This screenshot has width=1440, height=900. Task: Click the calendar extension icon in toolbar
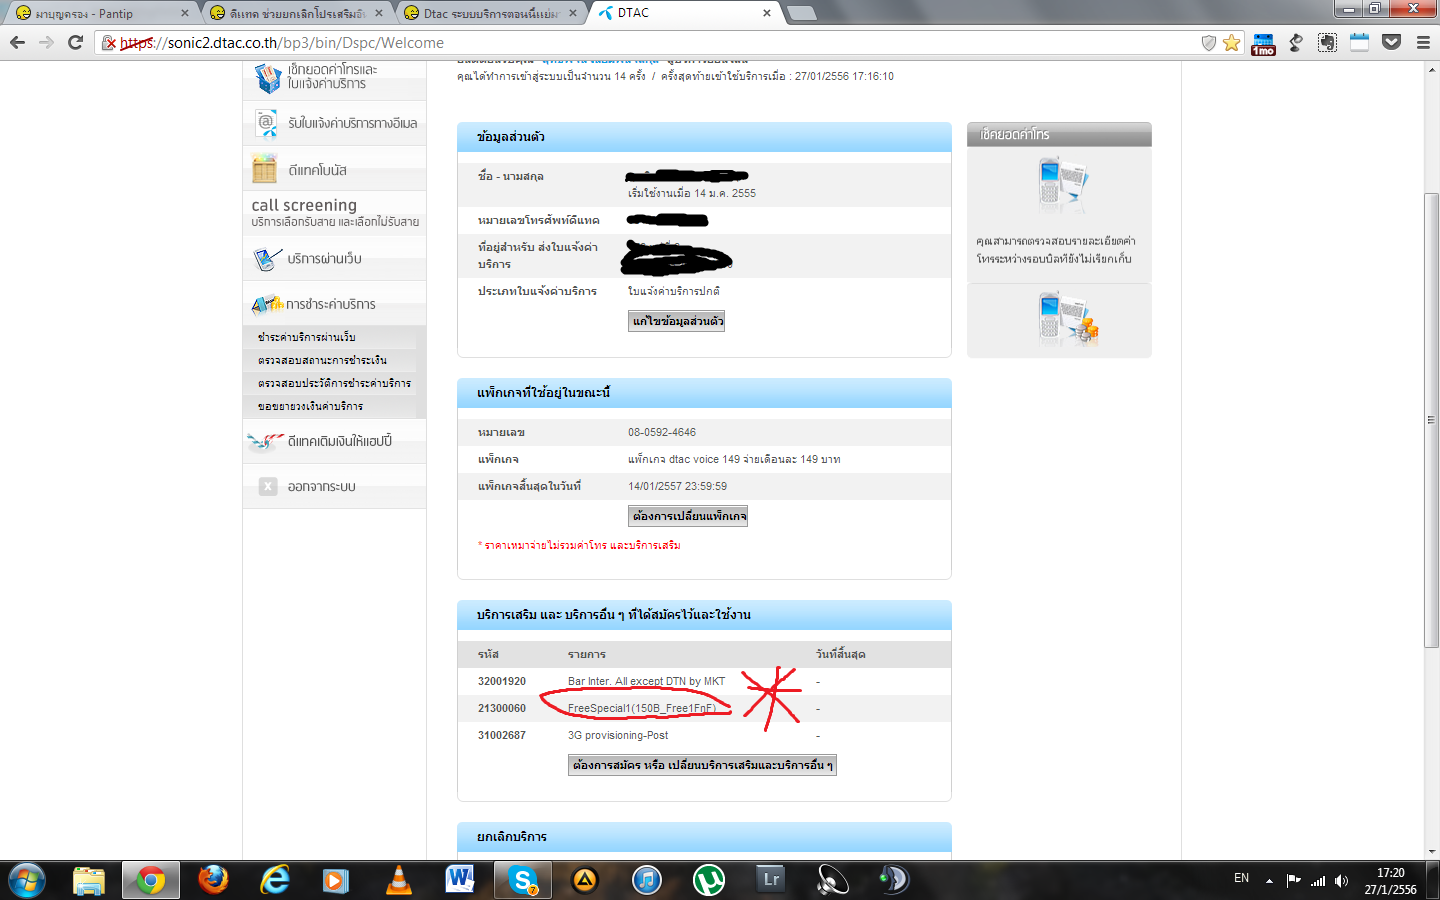[x=1359, y=42]
